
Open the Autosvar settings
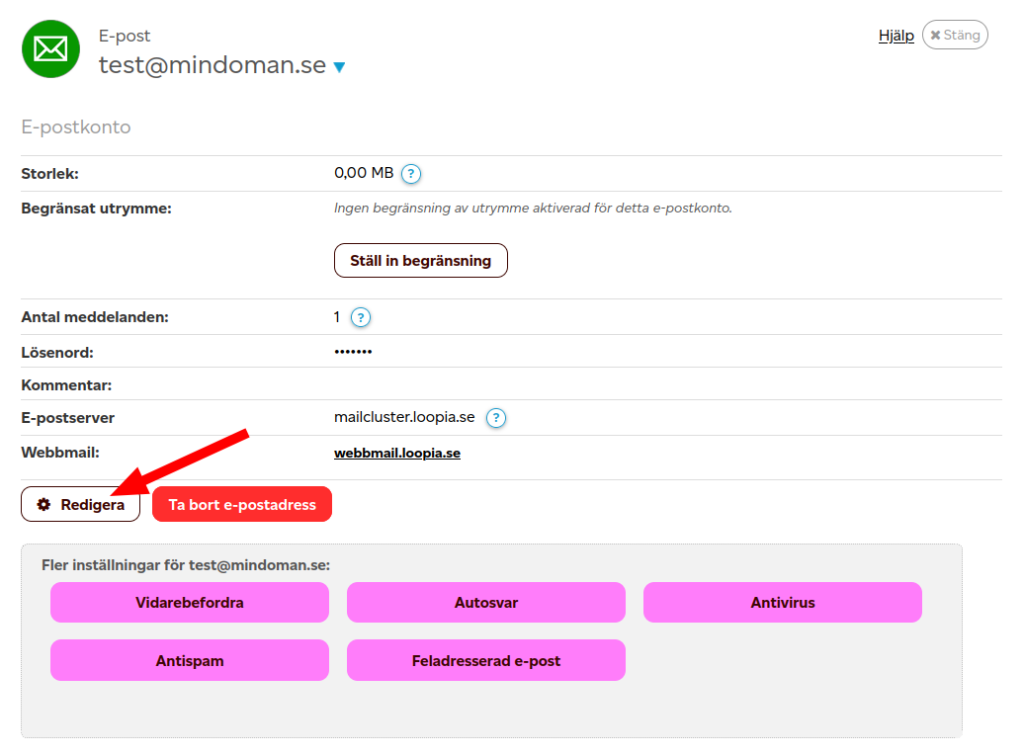(486, 603)
